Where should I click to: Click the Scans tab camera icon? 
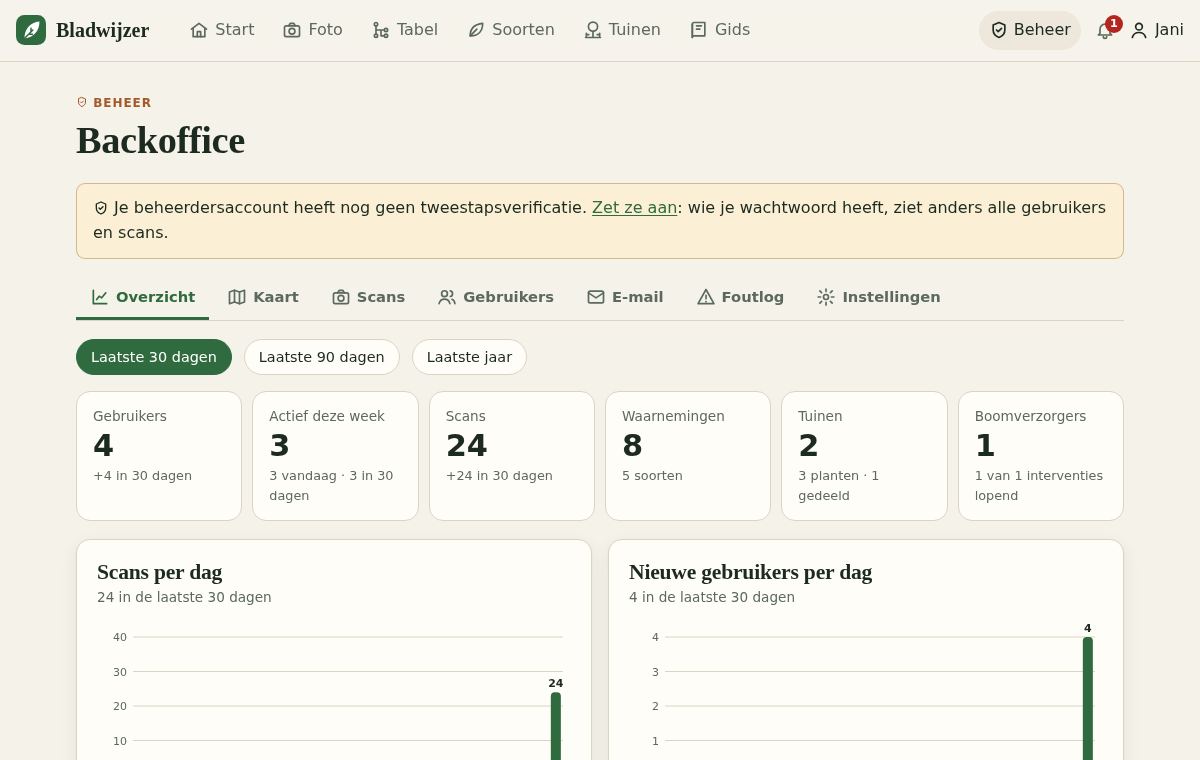coord(341,297)
